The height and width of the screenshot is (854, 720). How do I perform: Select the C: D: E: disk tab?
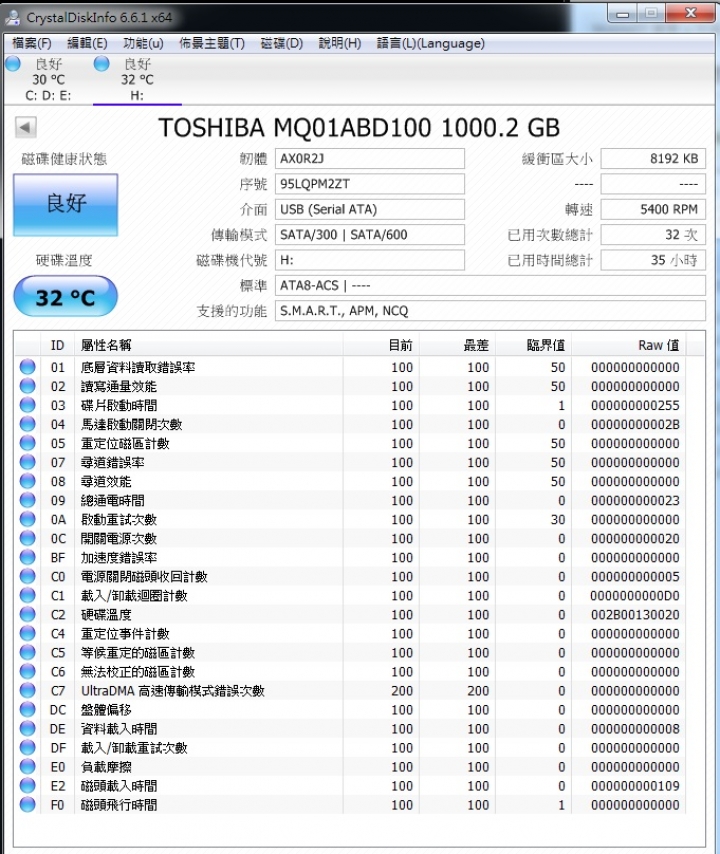point(48,80)
